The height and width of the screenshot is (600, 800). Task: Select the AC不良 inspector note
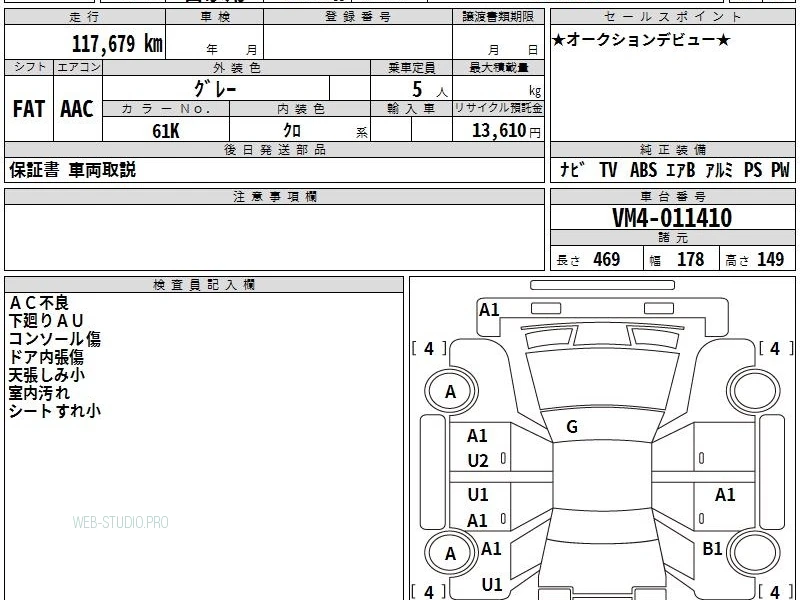click(39, 303)
